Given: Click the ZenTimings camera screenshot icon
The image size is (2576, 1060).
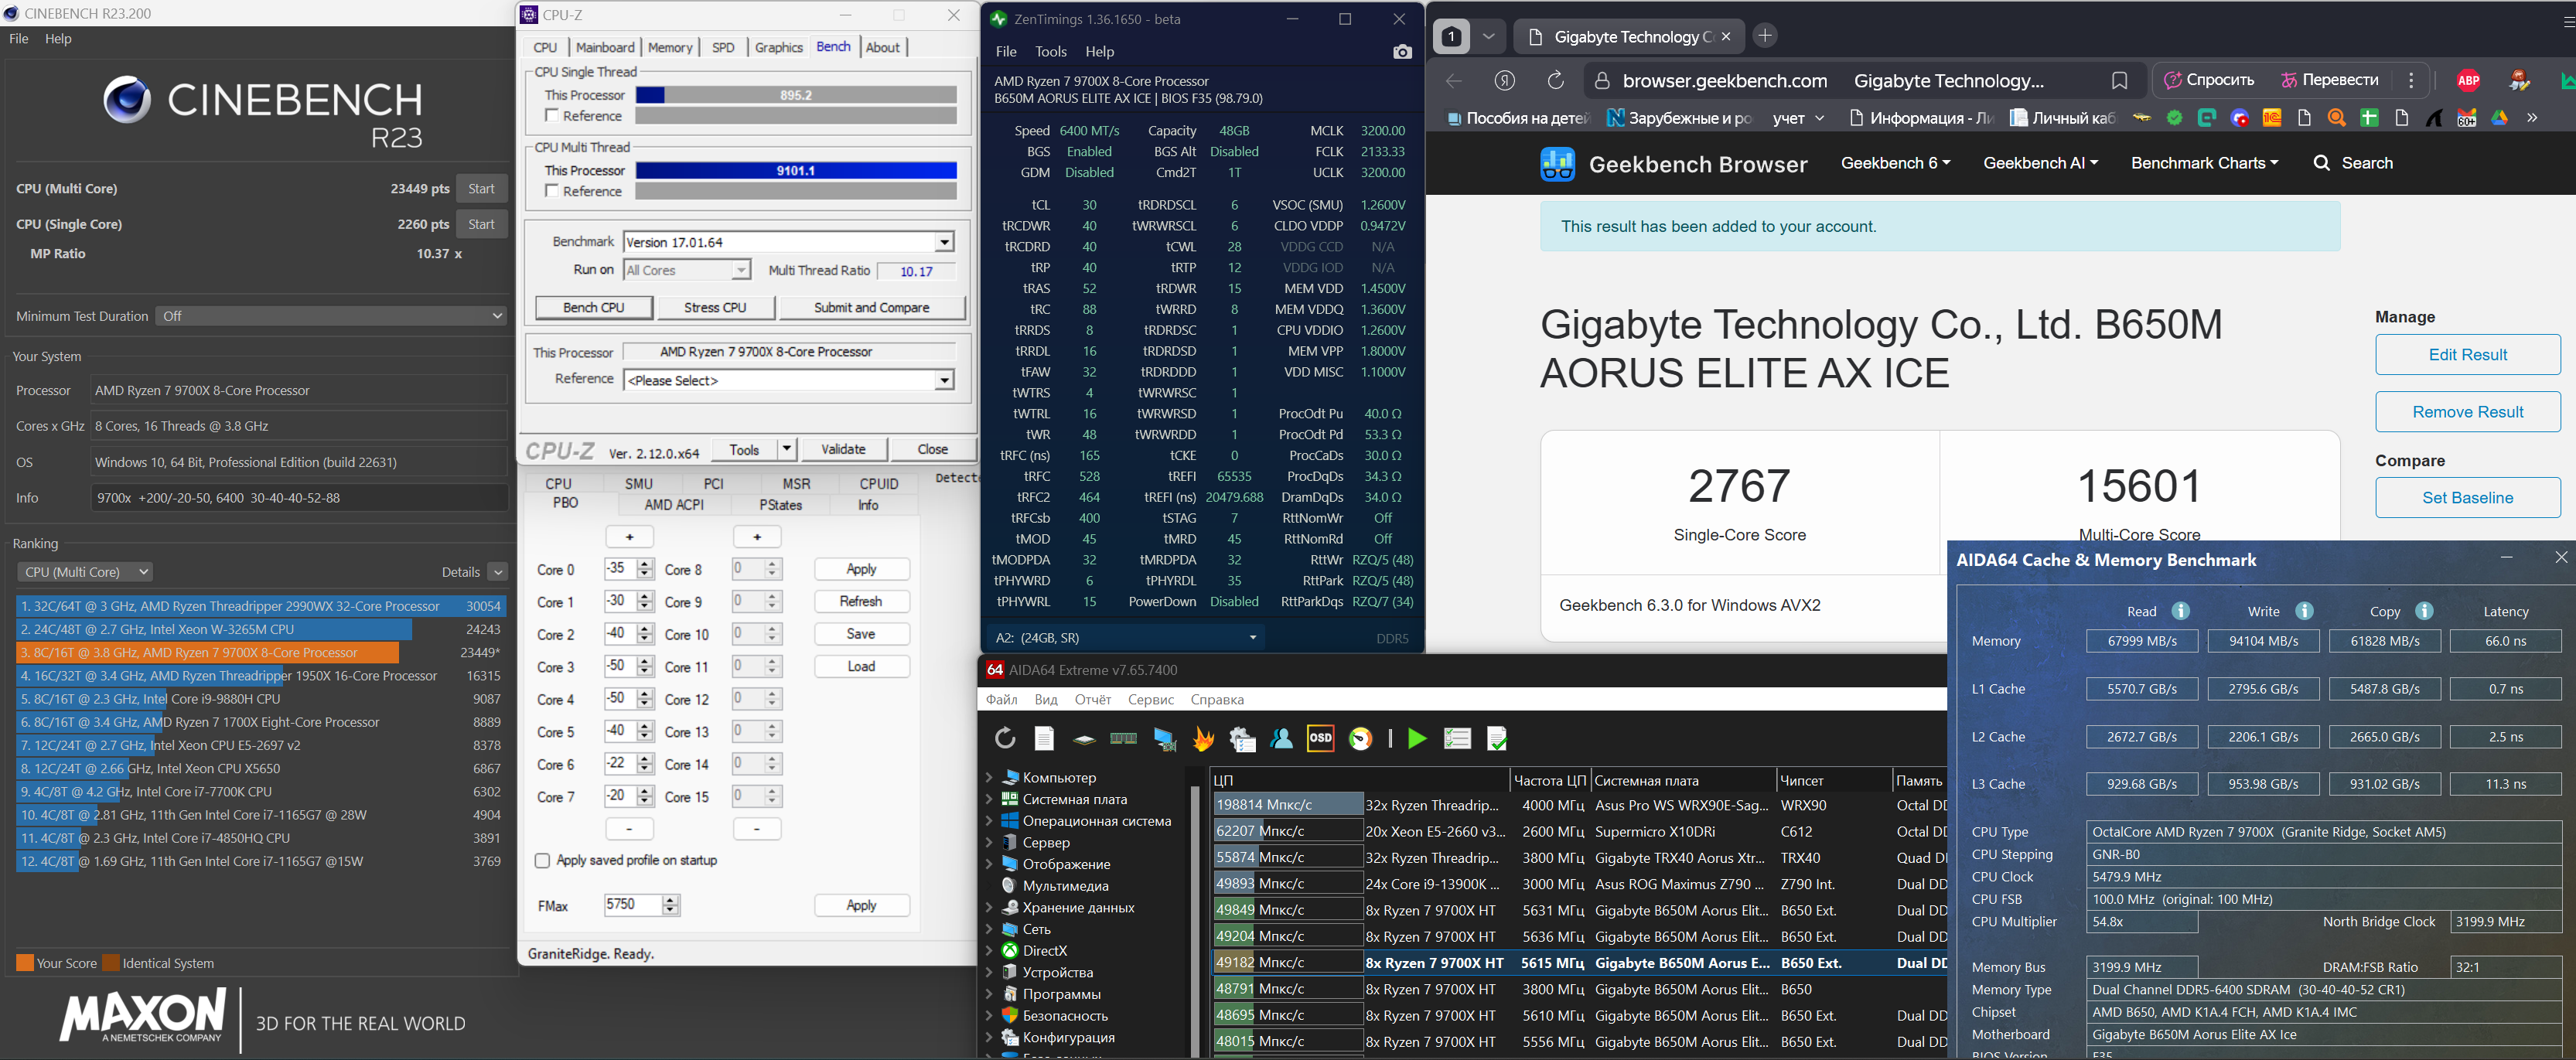Looking at the screenshot, I should (1402, 52).
